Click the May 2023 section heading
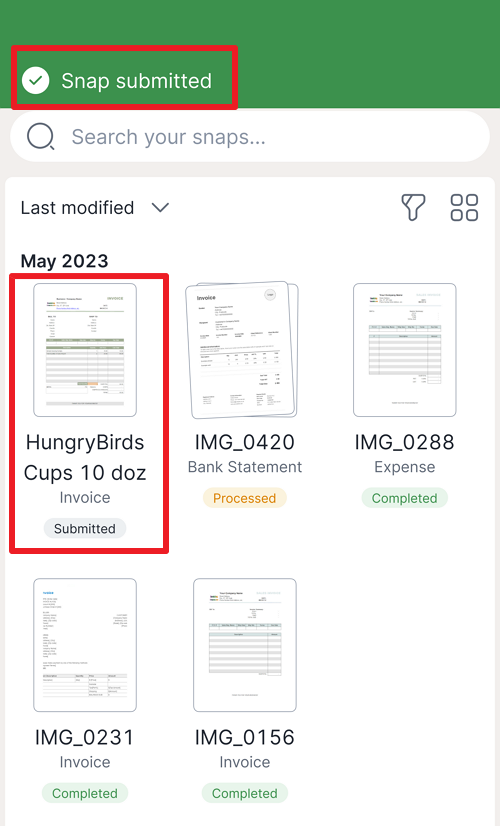The width and height of the screenshot is (500, 826). (x=64, y=261)
